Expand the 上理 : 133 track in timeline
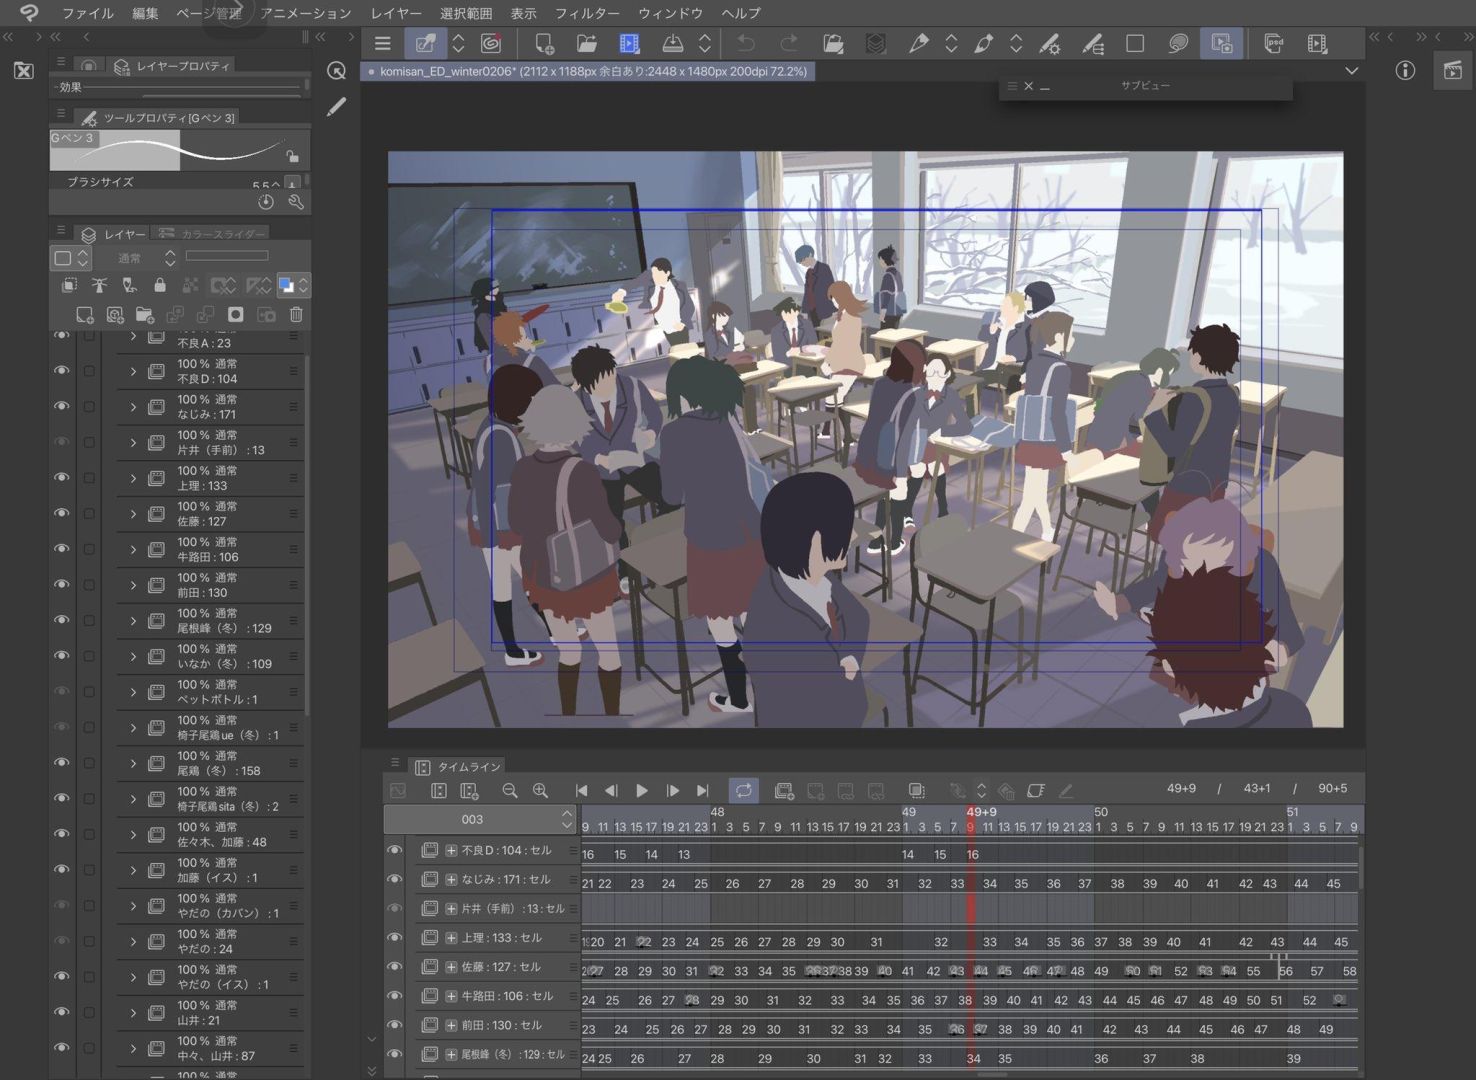The width and height of the screenshot is (1476, 1080). [x=451, y=938]
